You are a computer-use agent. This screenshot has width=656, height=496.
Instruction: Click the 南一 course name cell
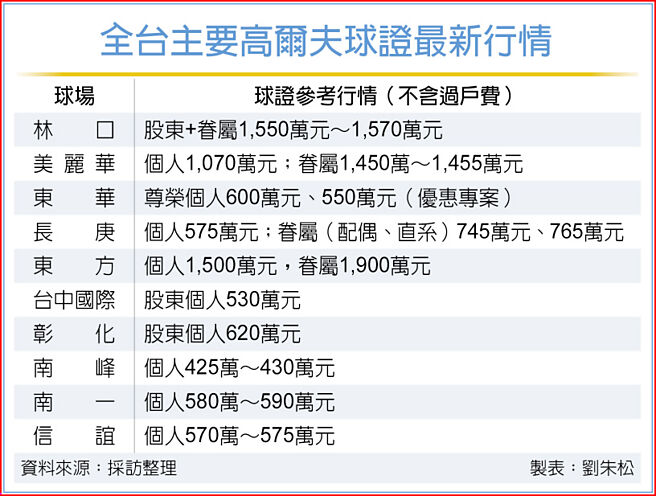pos(74,402)
